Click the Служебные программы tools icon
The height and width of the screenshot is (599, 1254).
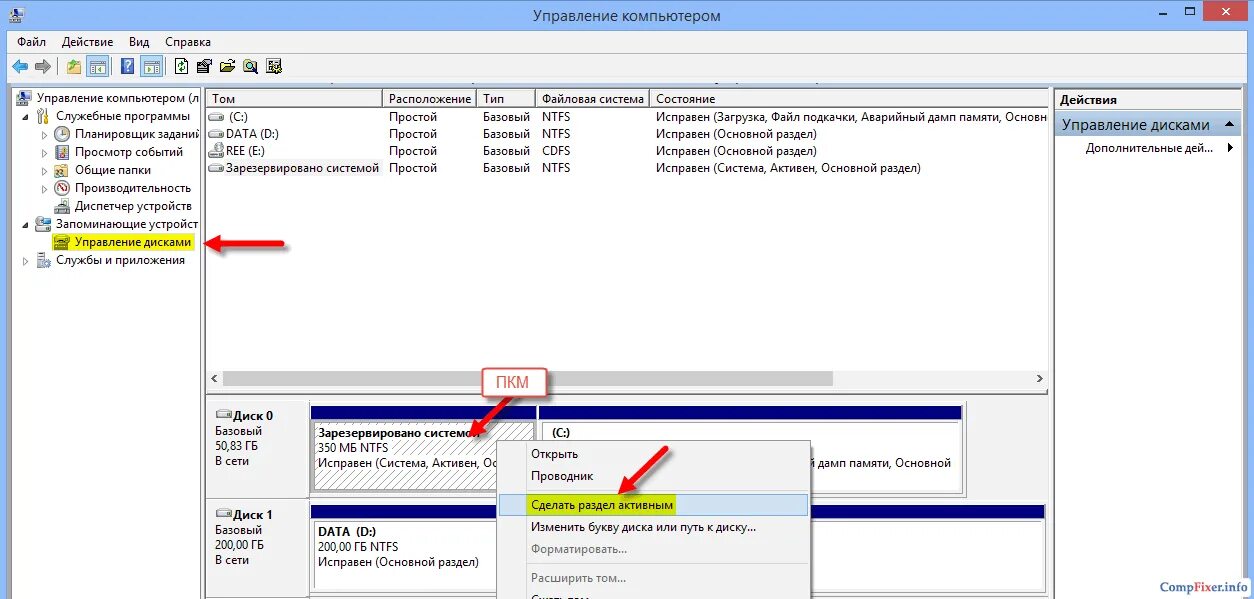[43, 116]
